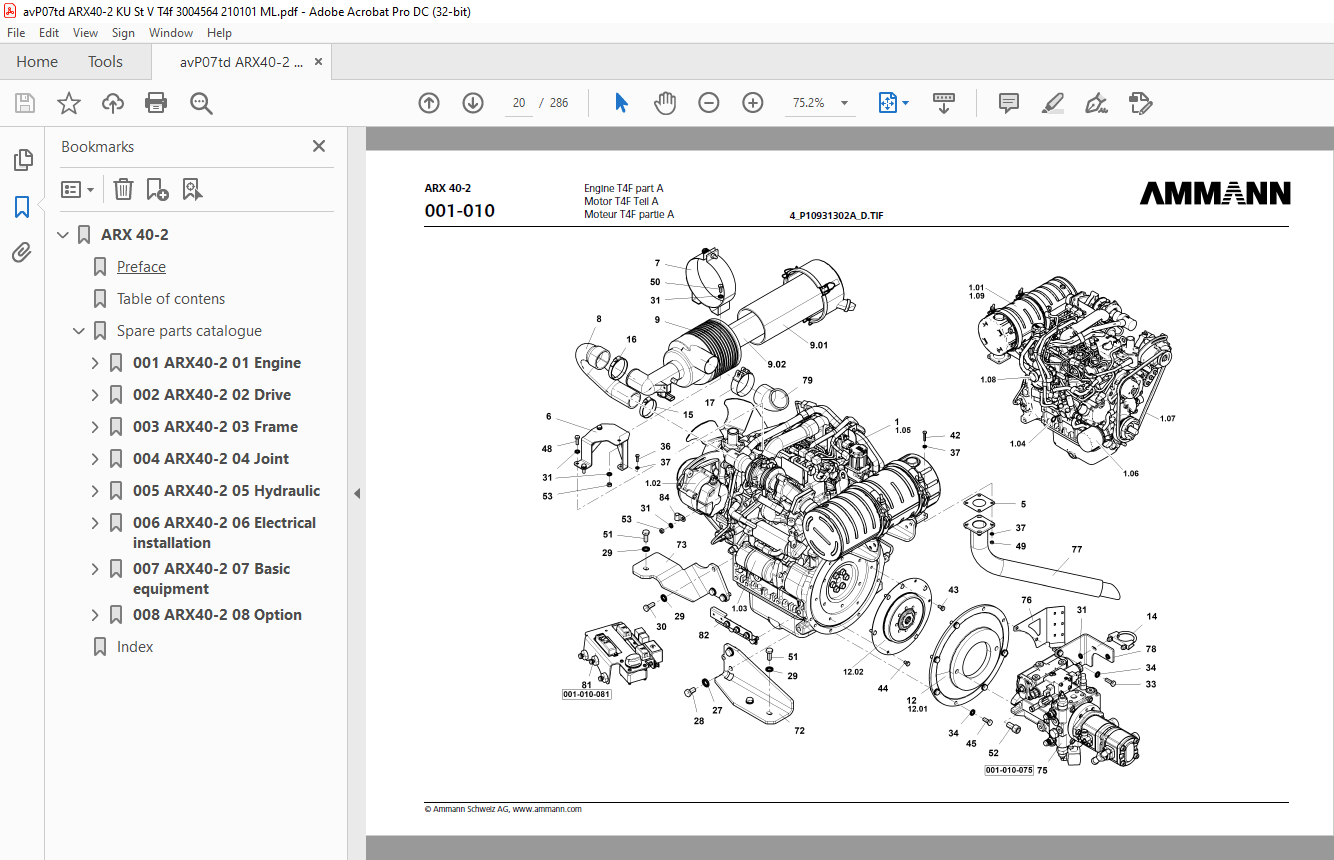Expand the 008 ARX40-2 08 Option bookmark
This screenshot has width=1334, height=860.
click(x=95, y=615)
